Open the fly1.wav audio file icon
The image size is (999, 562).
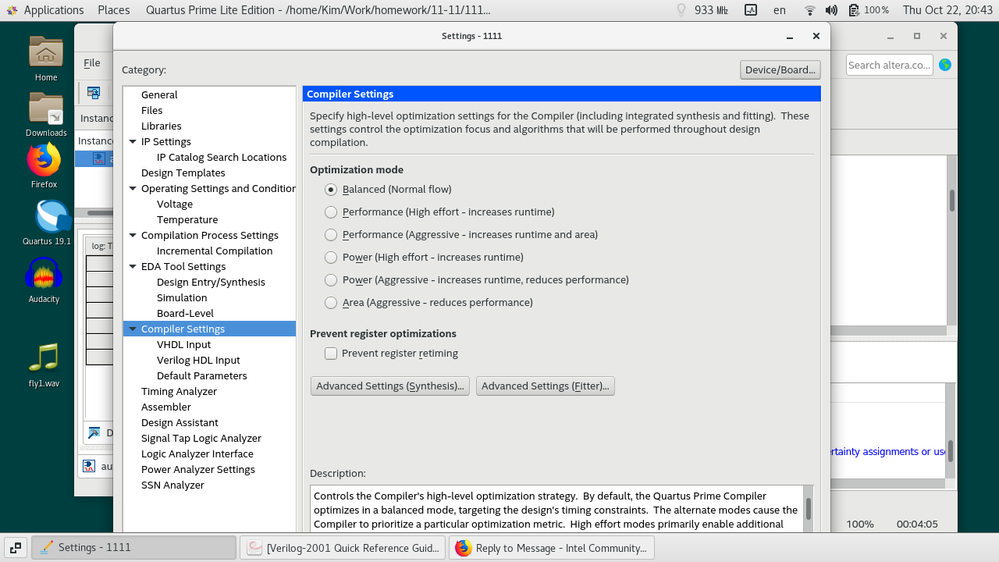[44, 366]
